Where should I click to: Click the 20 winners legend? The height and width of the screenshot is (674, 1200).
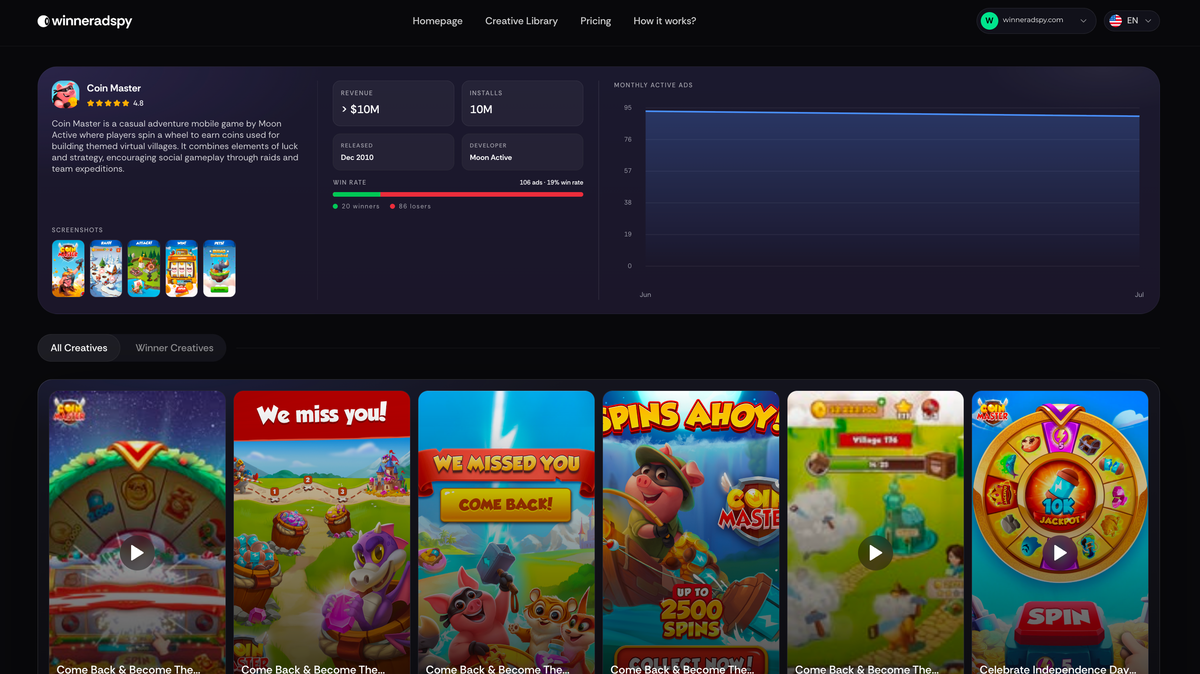point(356,206)
